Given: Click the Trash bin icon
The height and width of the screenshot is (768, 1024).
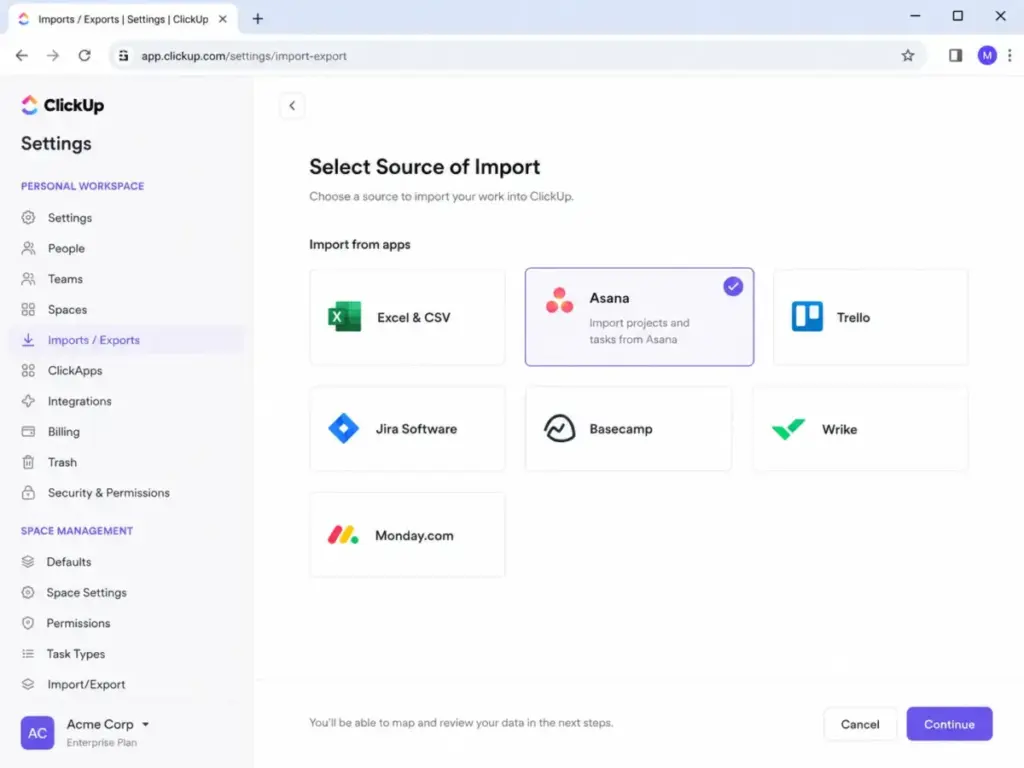Looking at the screenshot, I should click(28, 462).
